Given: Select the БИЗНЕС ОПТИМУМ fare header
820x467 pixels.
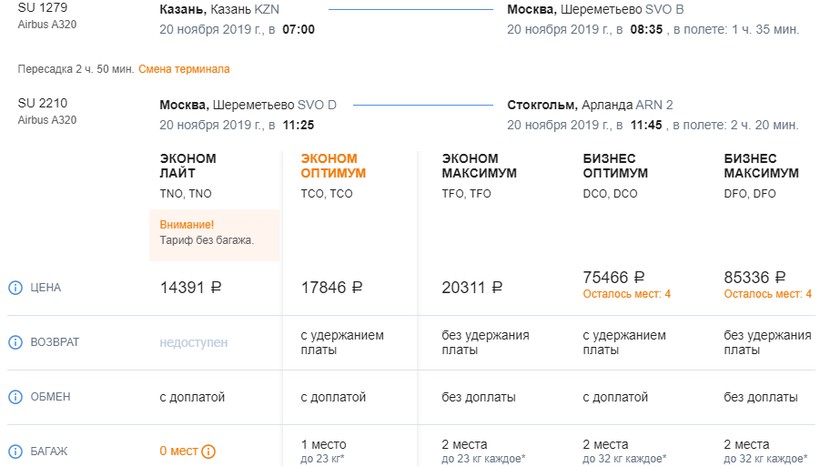Looking at the screenshot, I should (615, 166).
